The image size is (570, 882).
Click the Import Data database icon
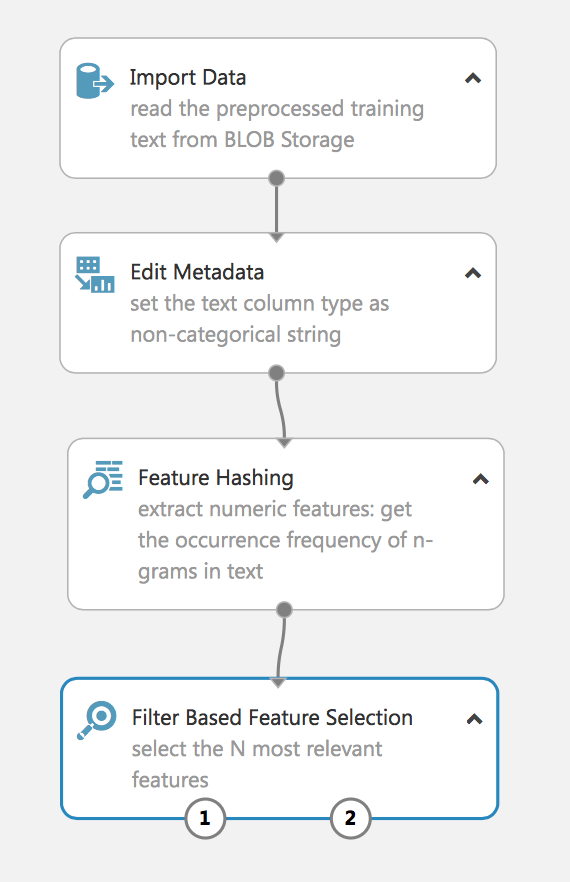point(95,81)
